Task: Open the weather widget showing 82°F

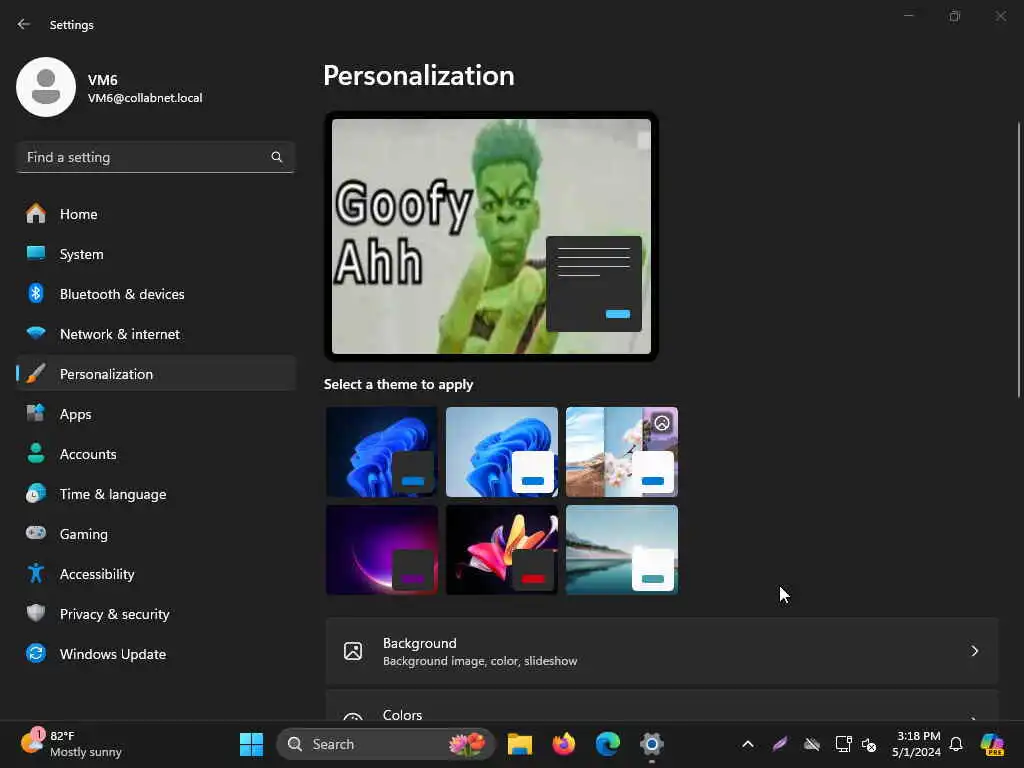Action: pos(72,744)
